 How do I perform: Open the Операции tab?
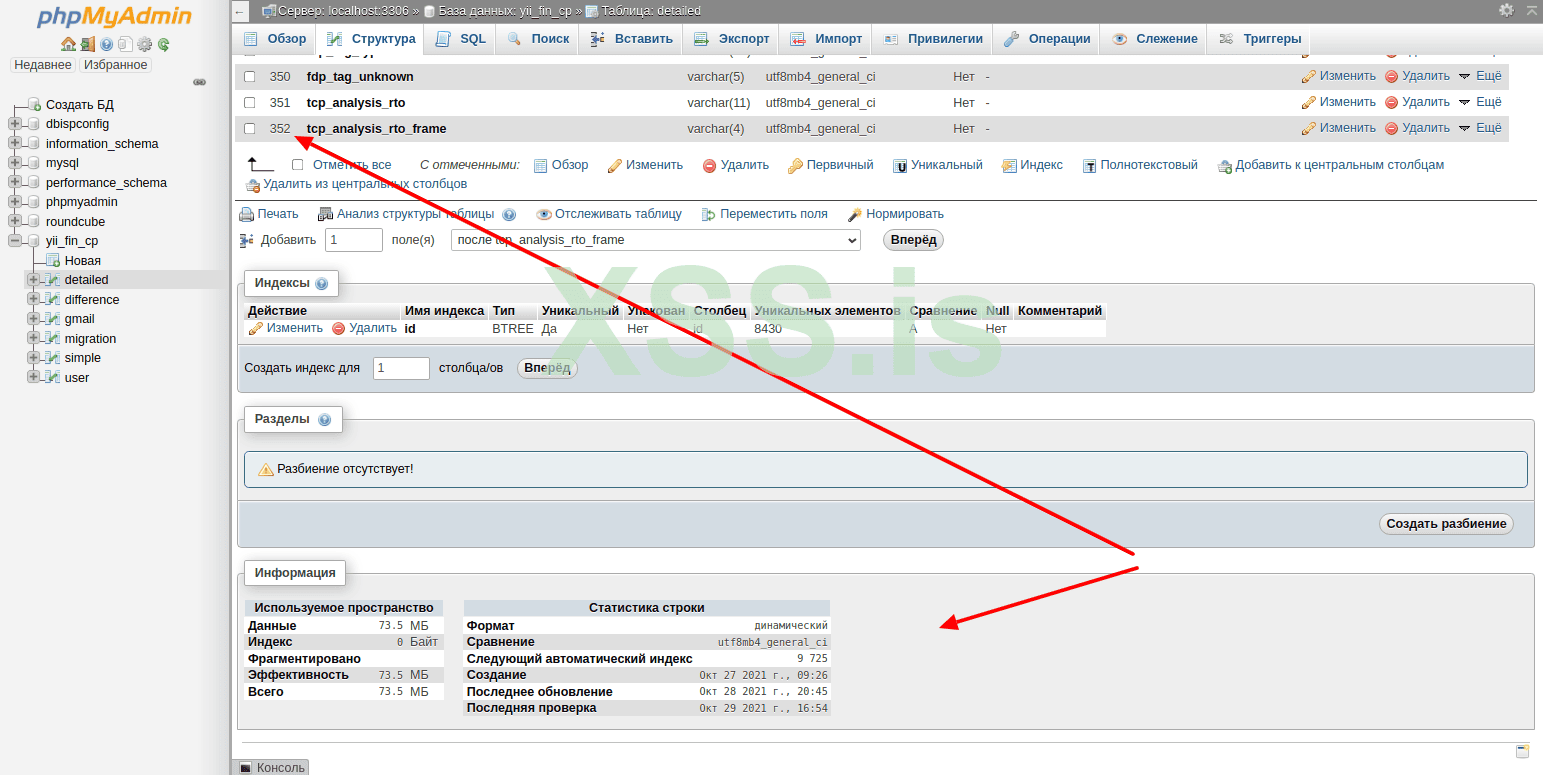pos(1046,39)
